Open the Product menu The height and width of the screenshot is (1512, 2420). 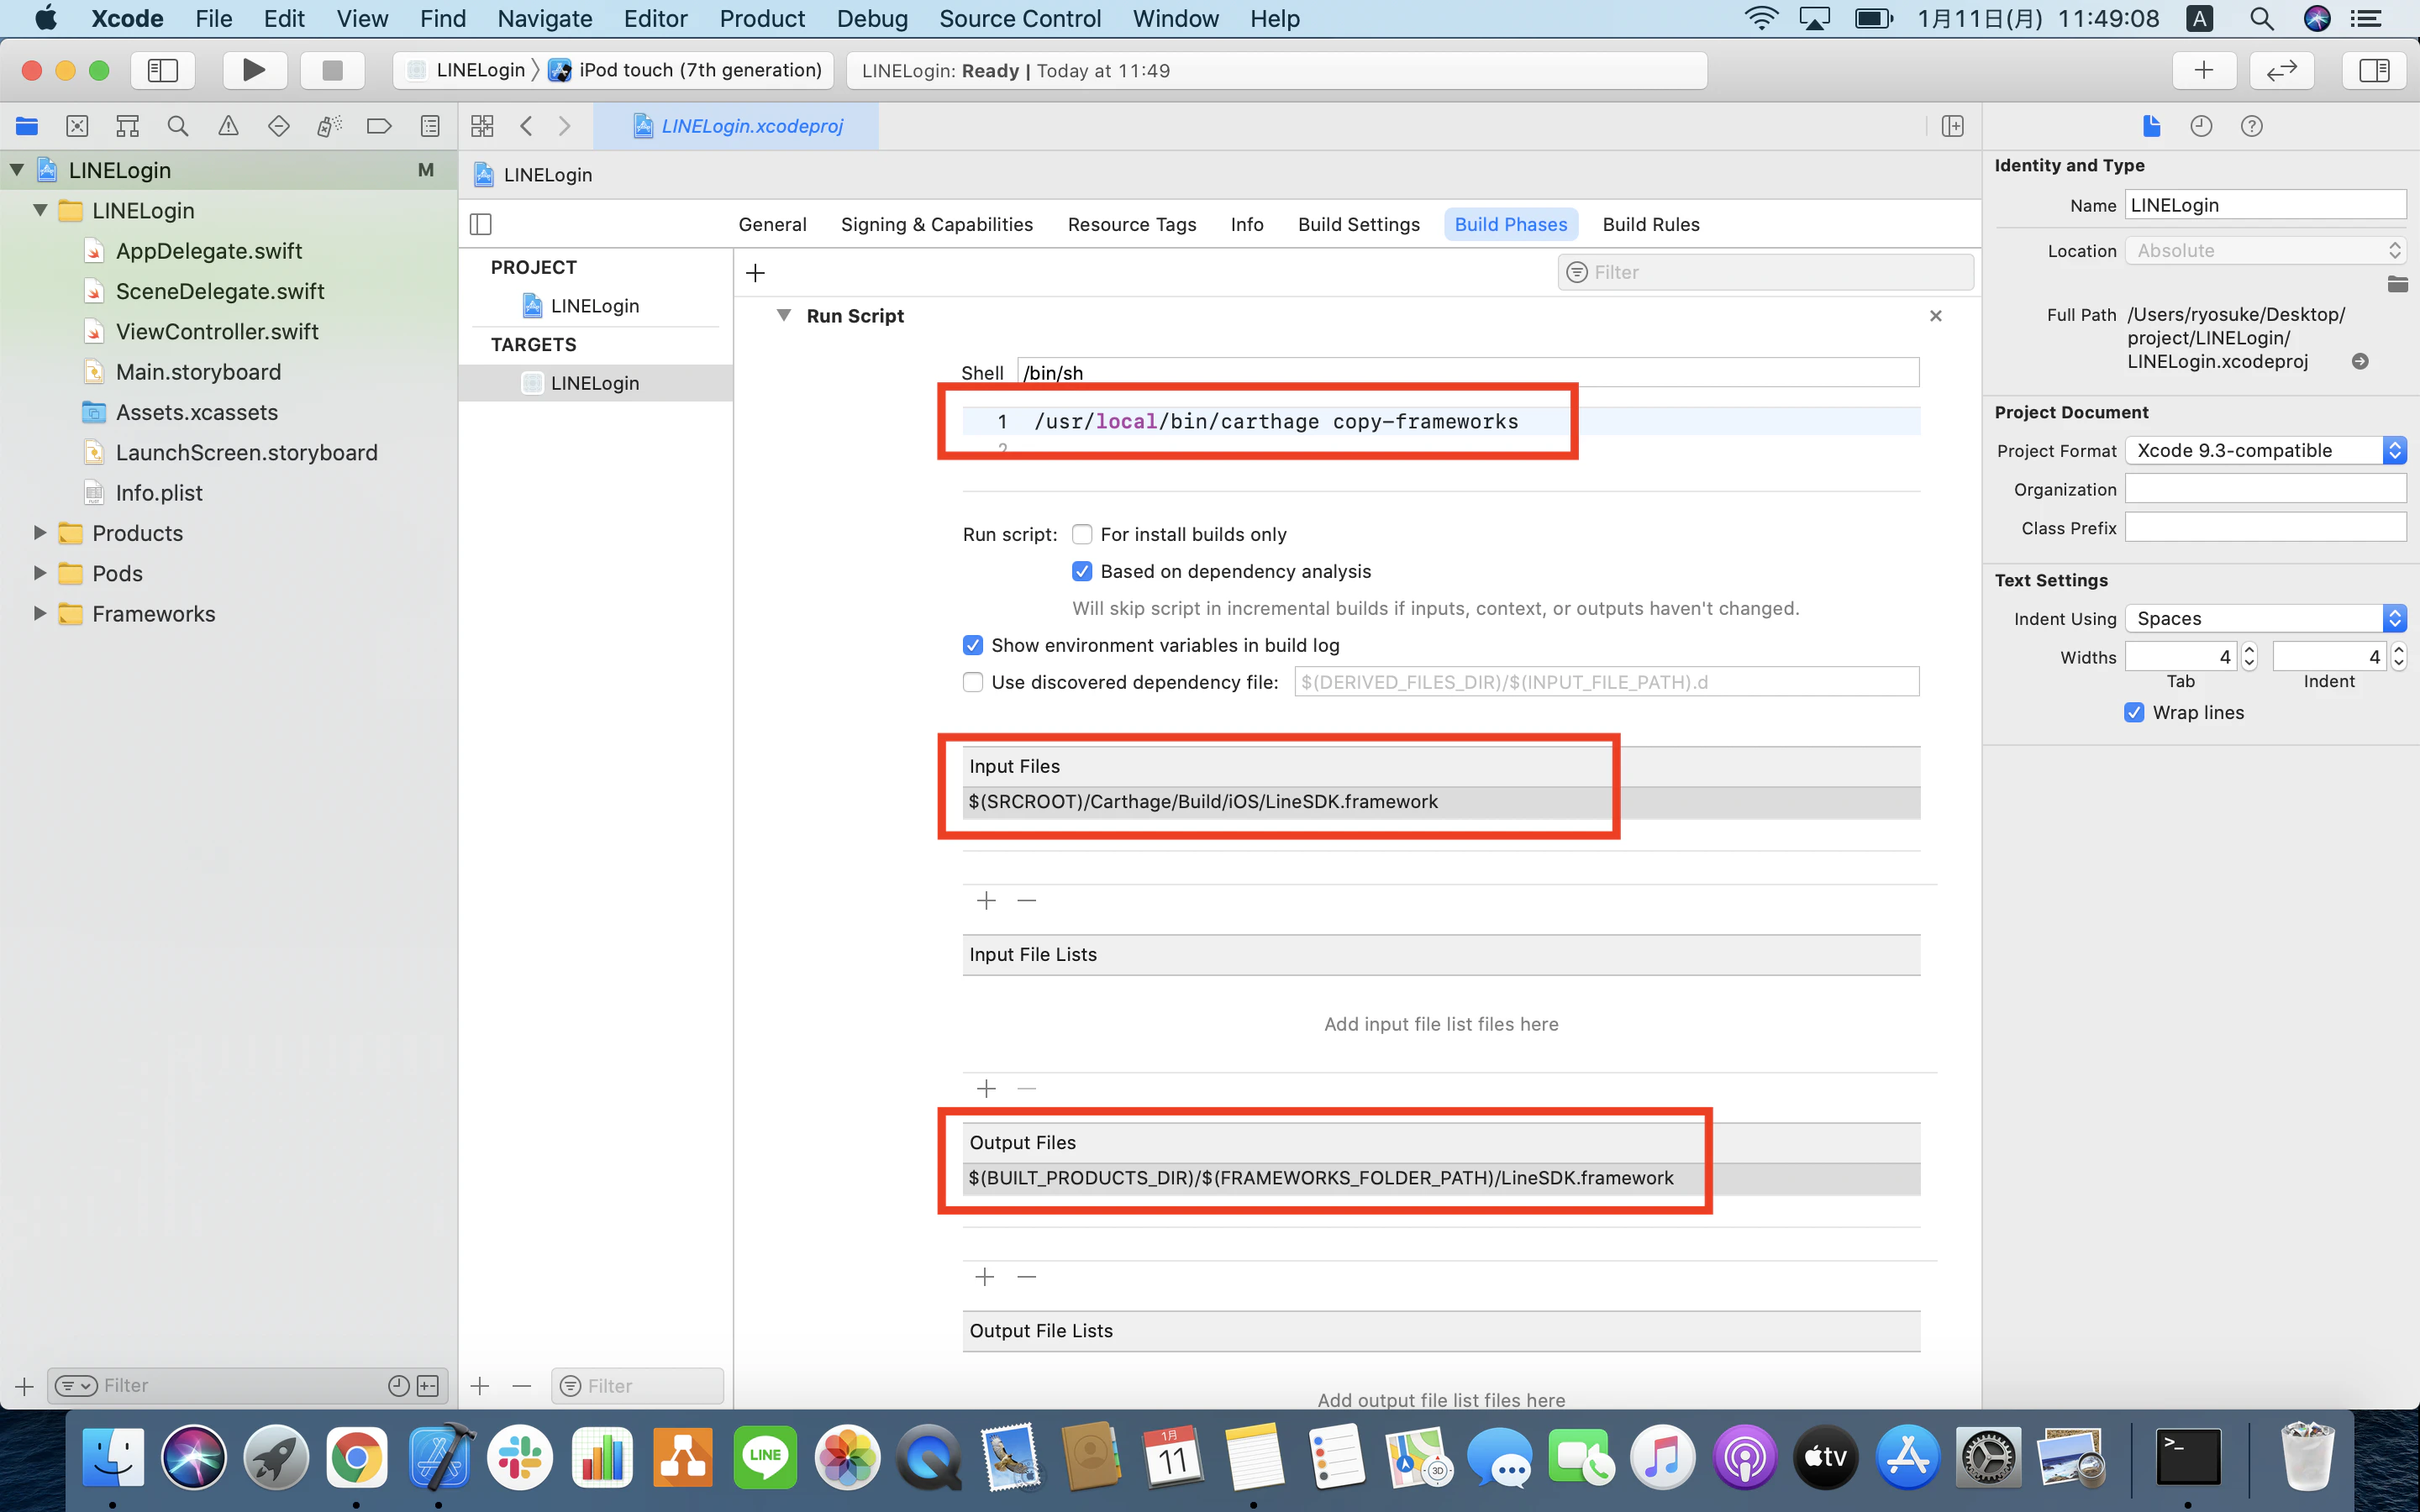pyautogui.click(x=762, y=19)
